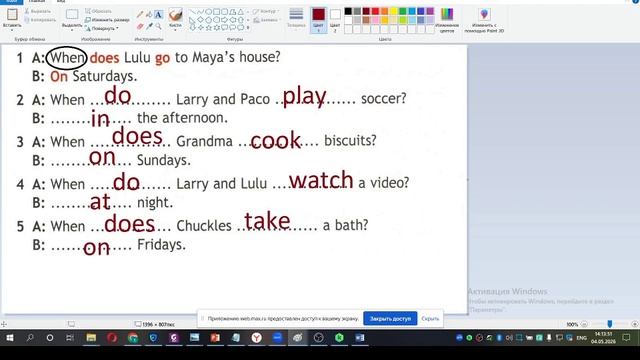This screenshot has width=640, height=360.
Task: Click the taskbar clock and date
Action: pyautogui.click(x=604, y=338)
